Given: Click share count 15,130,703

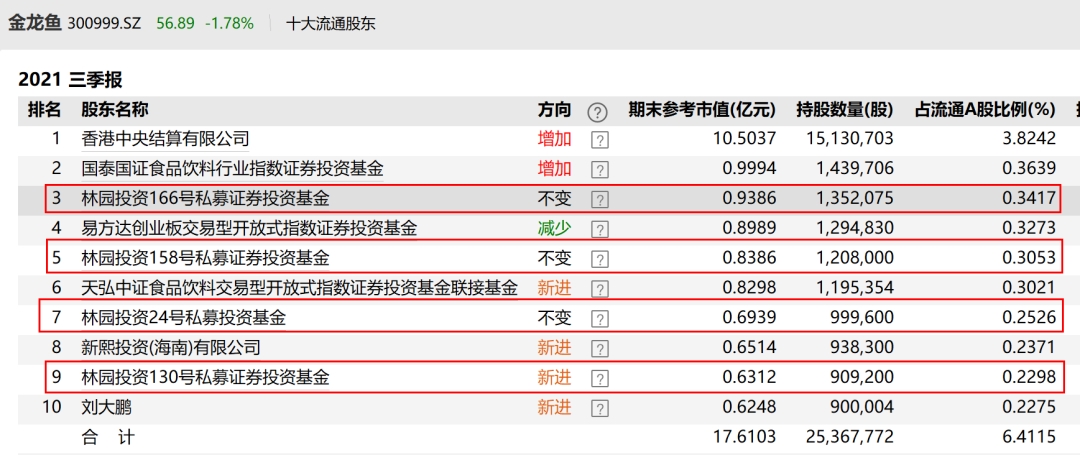Looking at the screenshot, I should 850,139.
